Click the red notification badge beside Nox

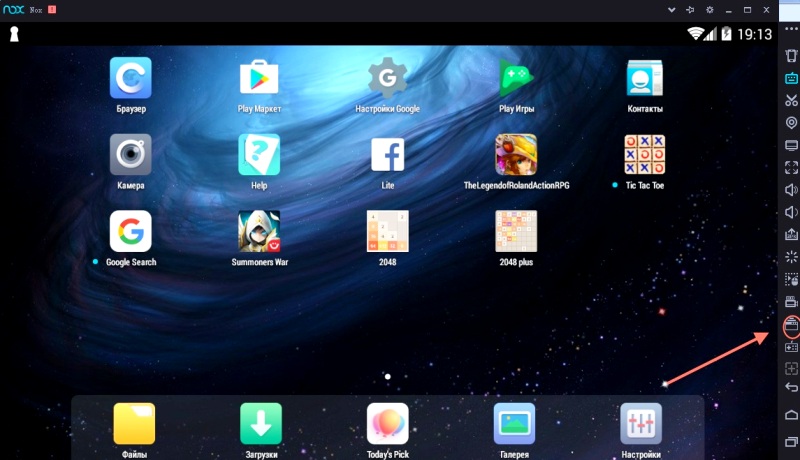pyautogui.click(x=52, y=10)
